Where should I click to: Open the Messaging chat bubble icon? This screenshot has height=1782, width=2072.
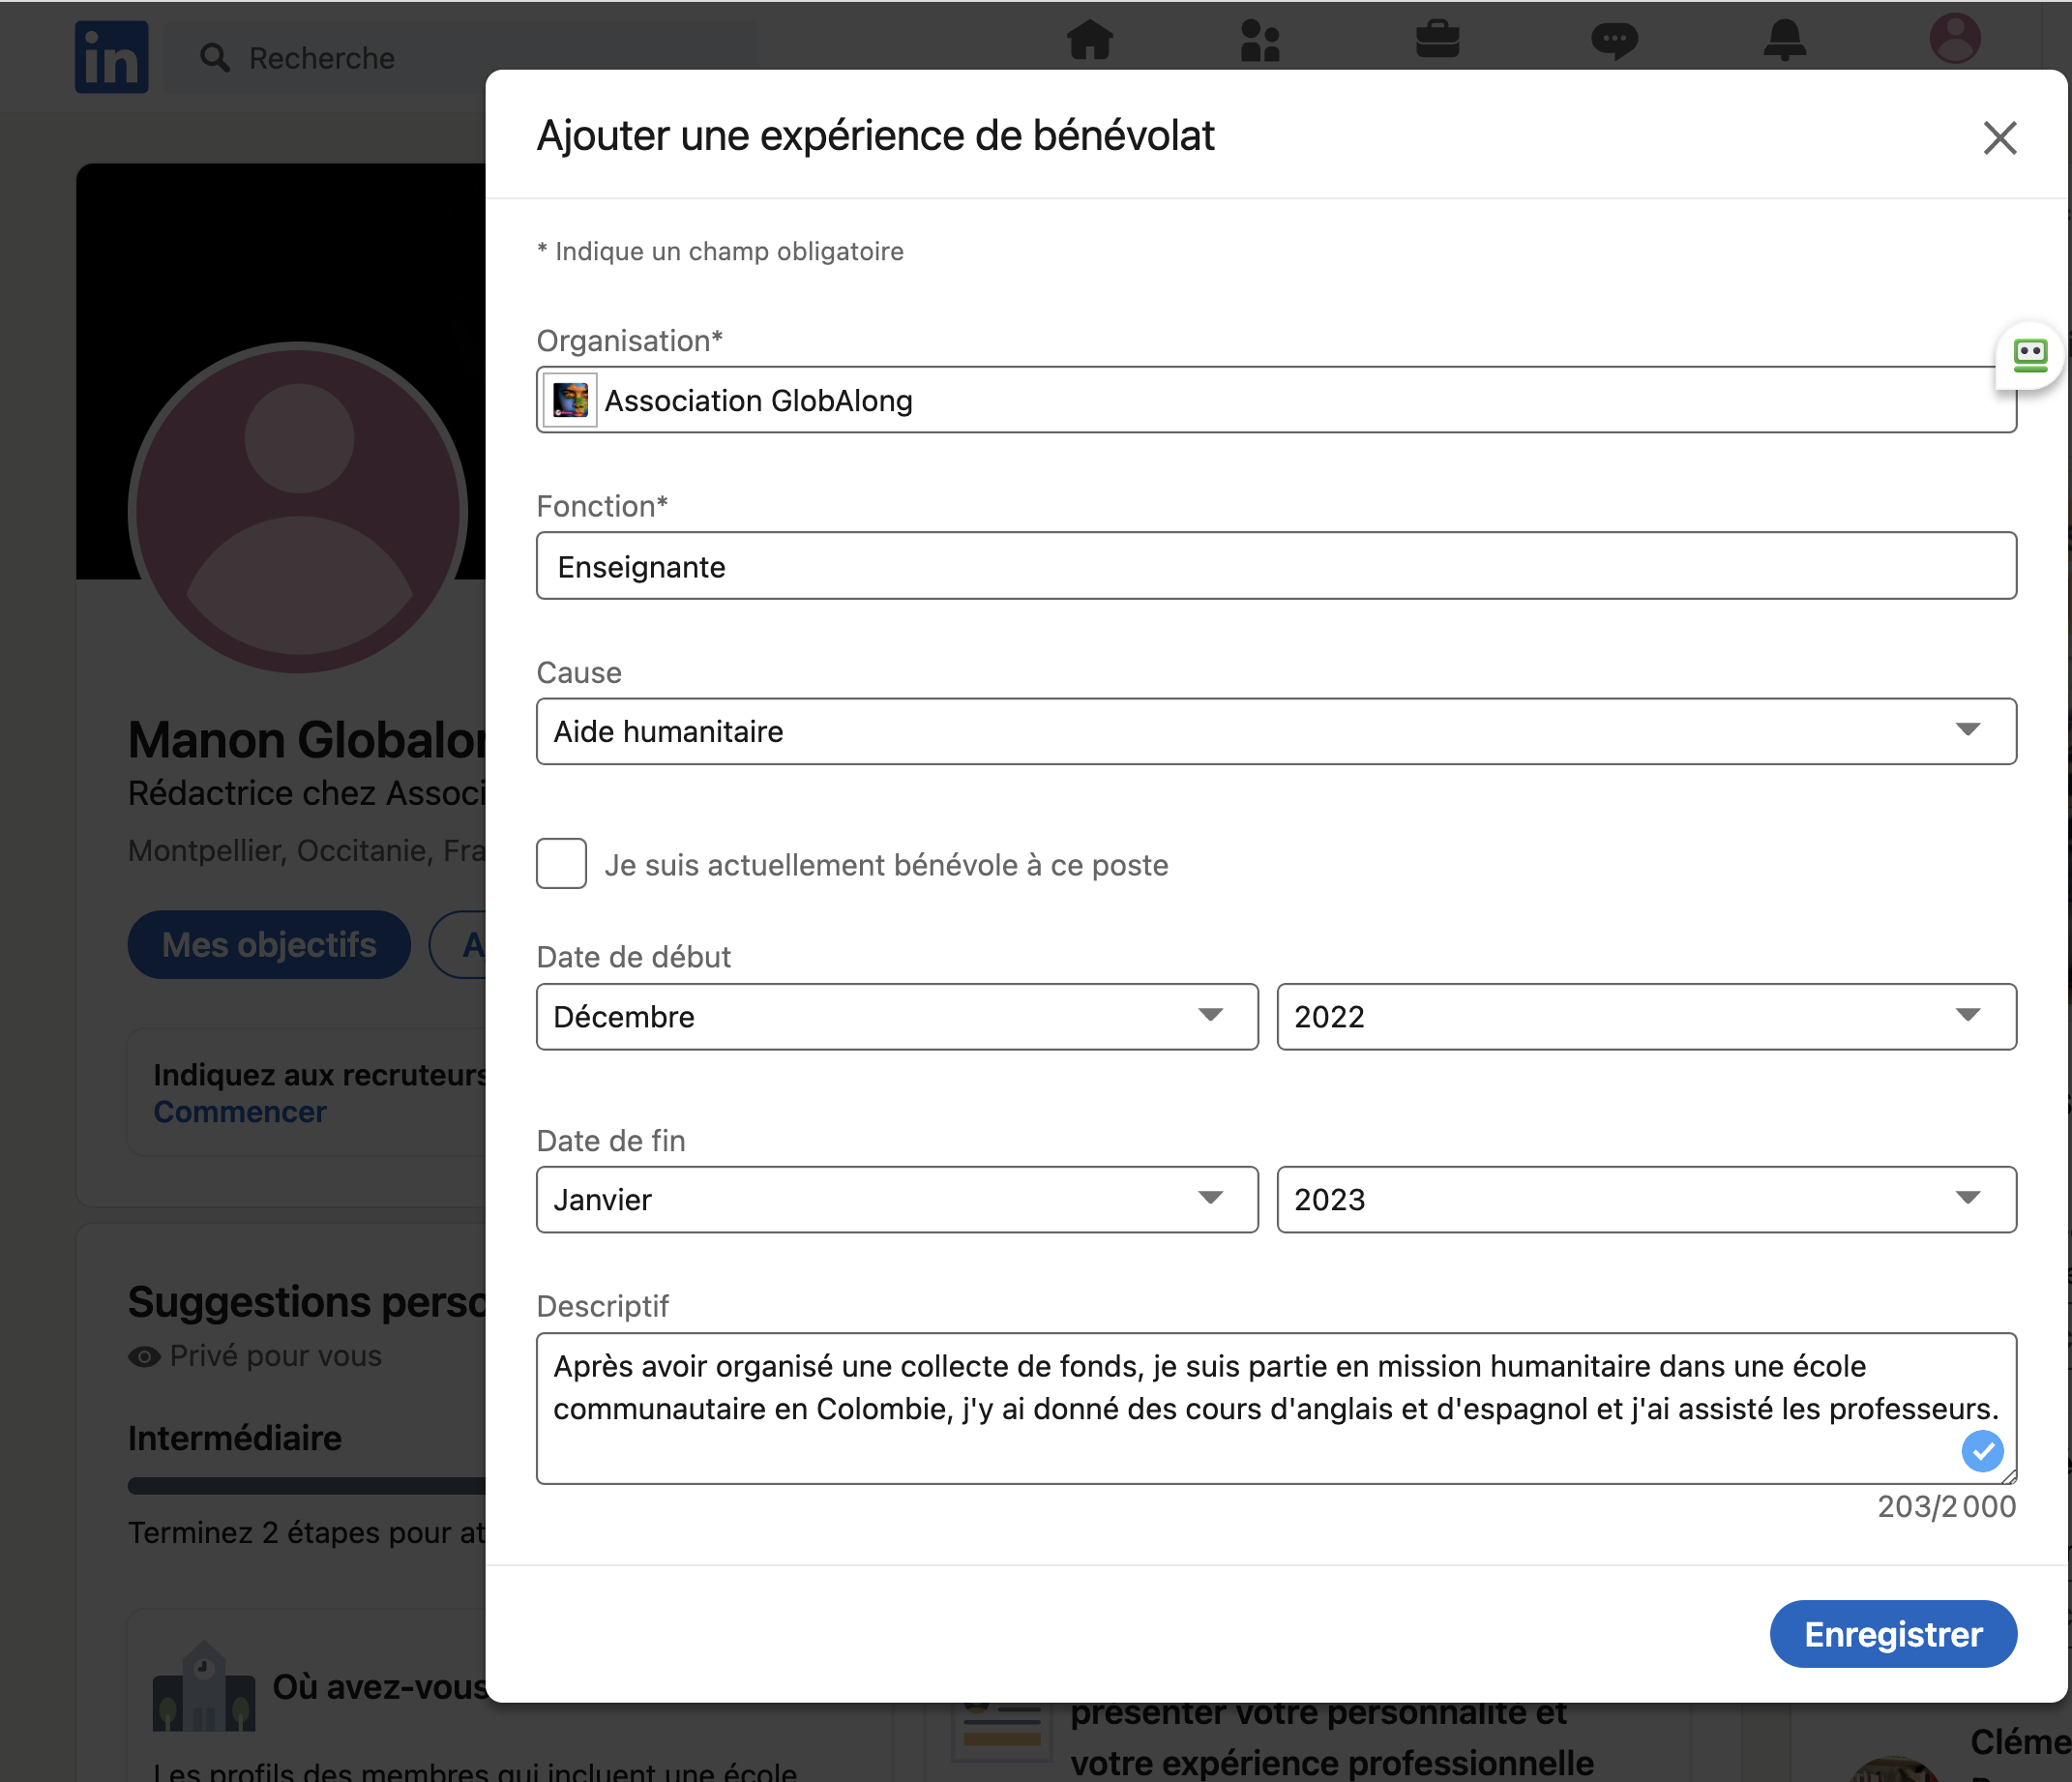1614,41
